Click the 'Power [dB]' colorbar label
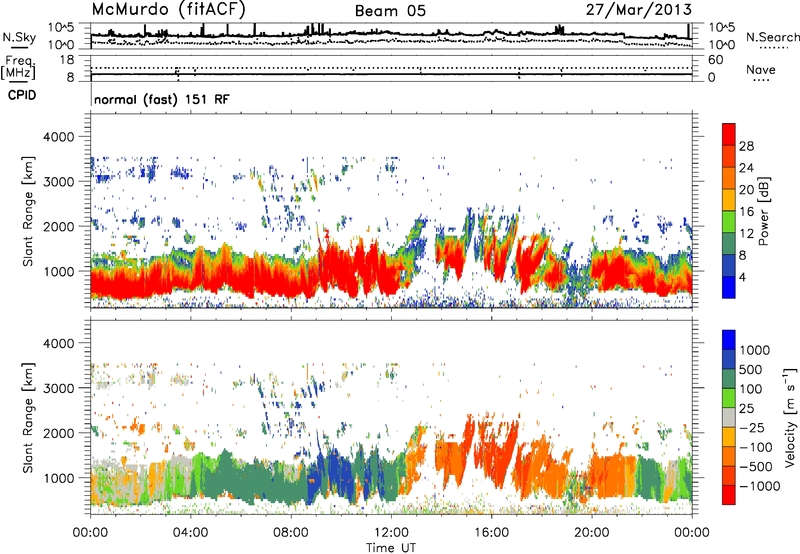800x554 pixels. 764,211
